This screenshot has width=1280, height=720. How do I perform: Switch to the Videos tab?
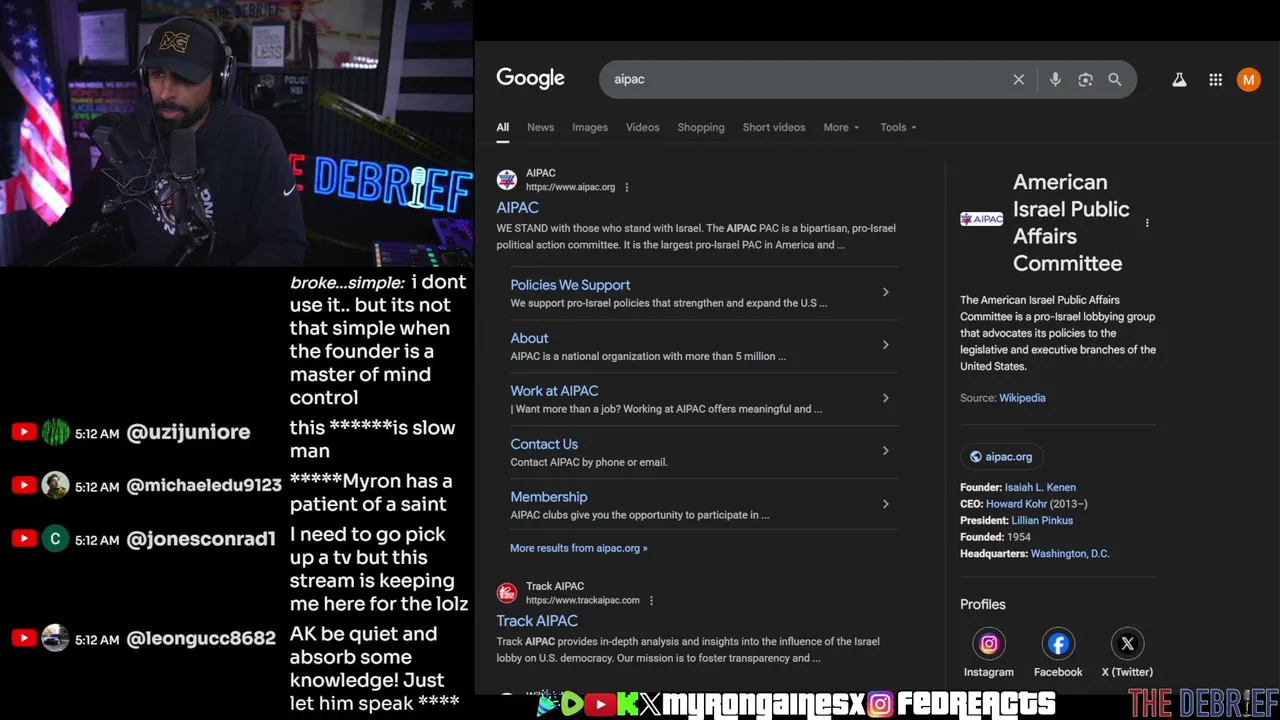click(x=642, y=127)
